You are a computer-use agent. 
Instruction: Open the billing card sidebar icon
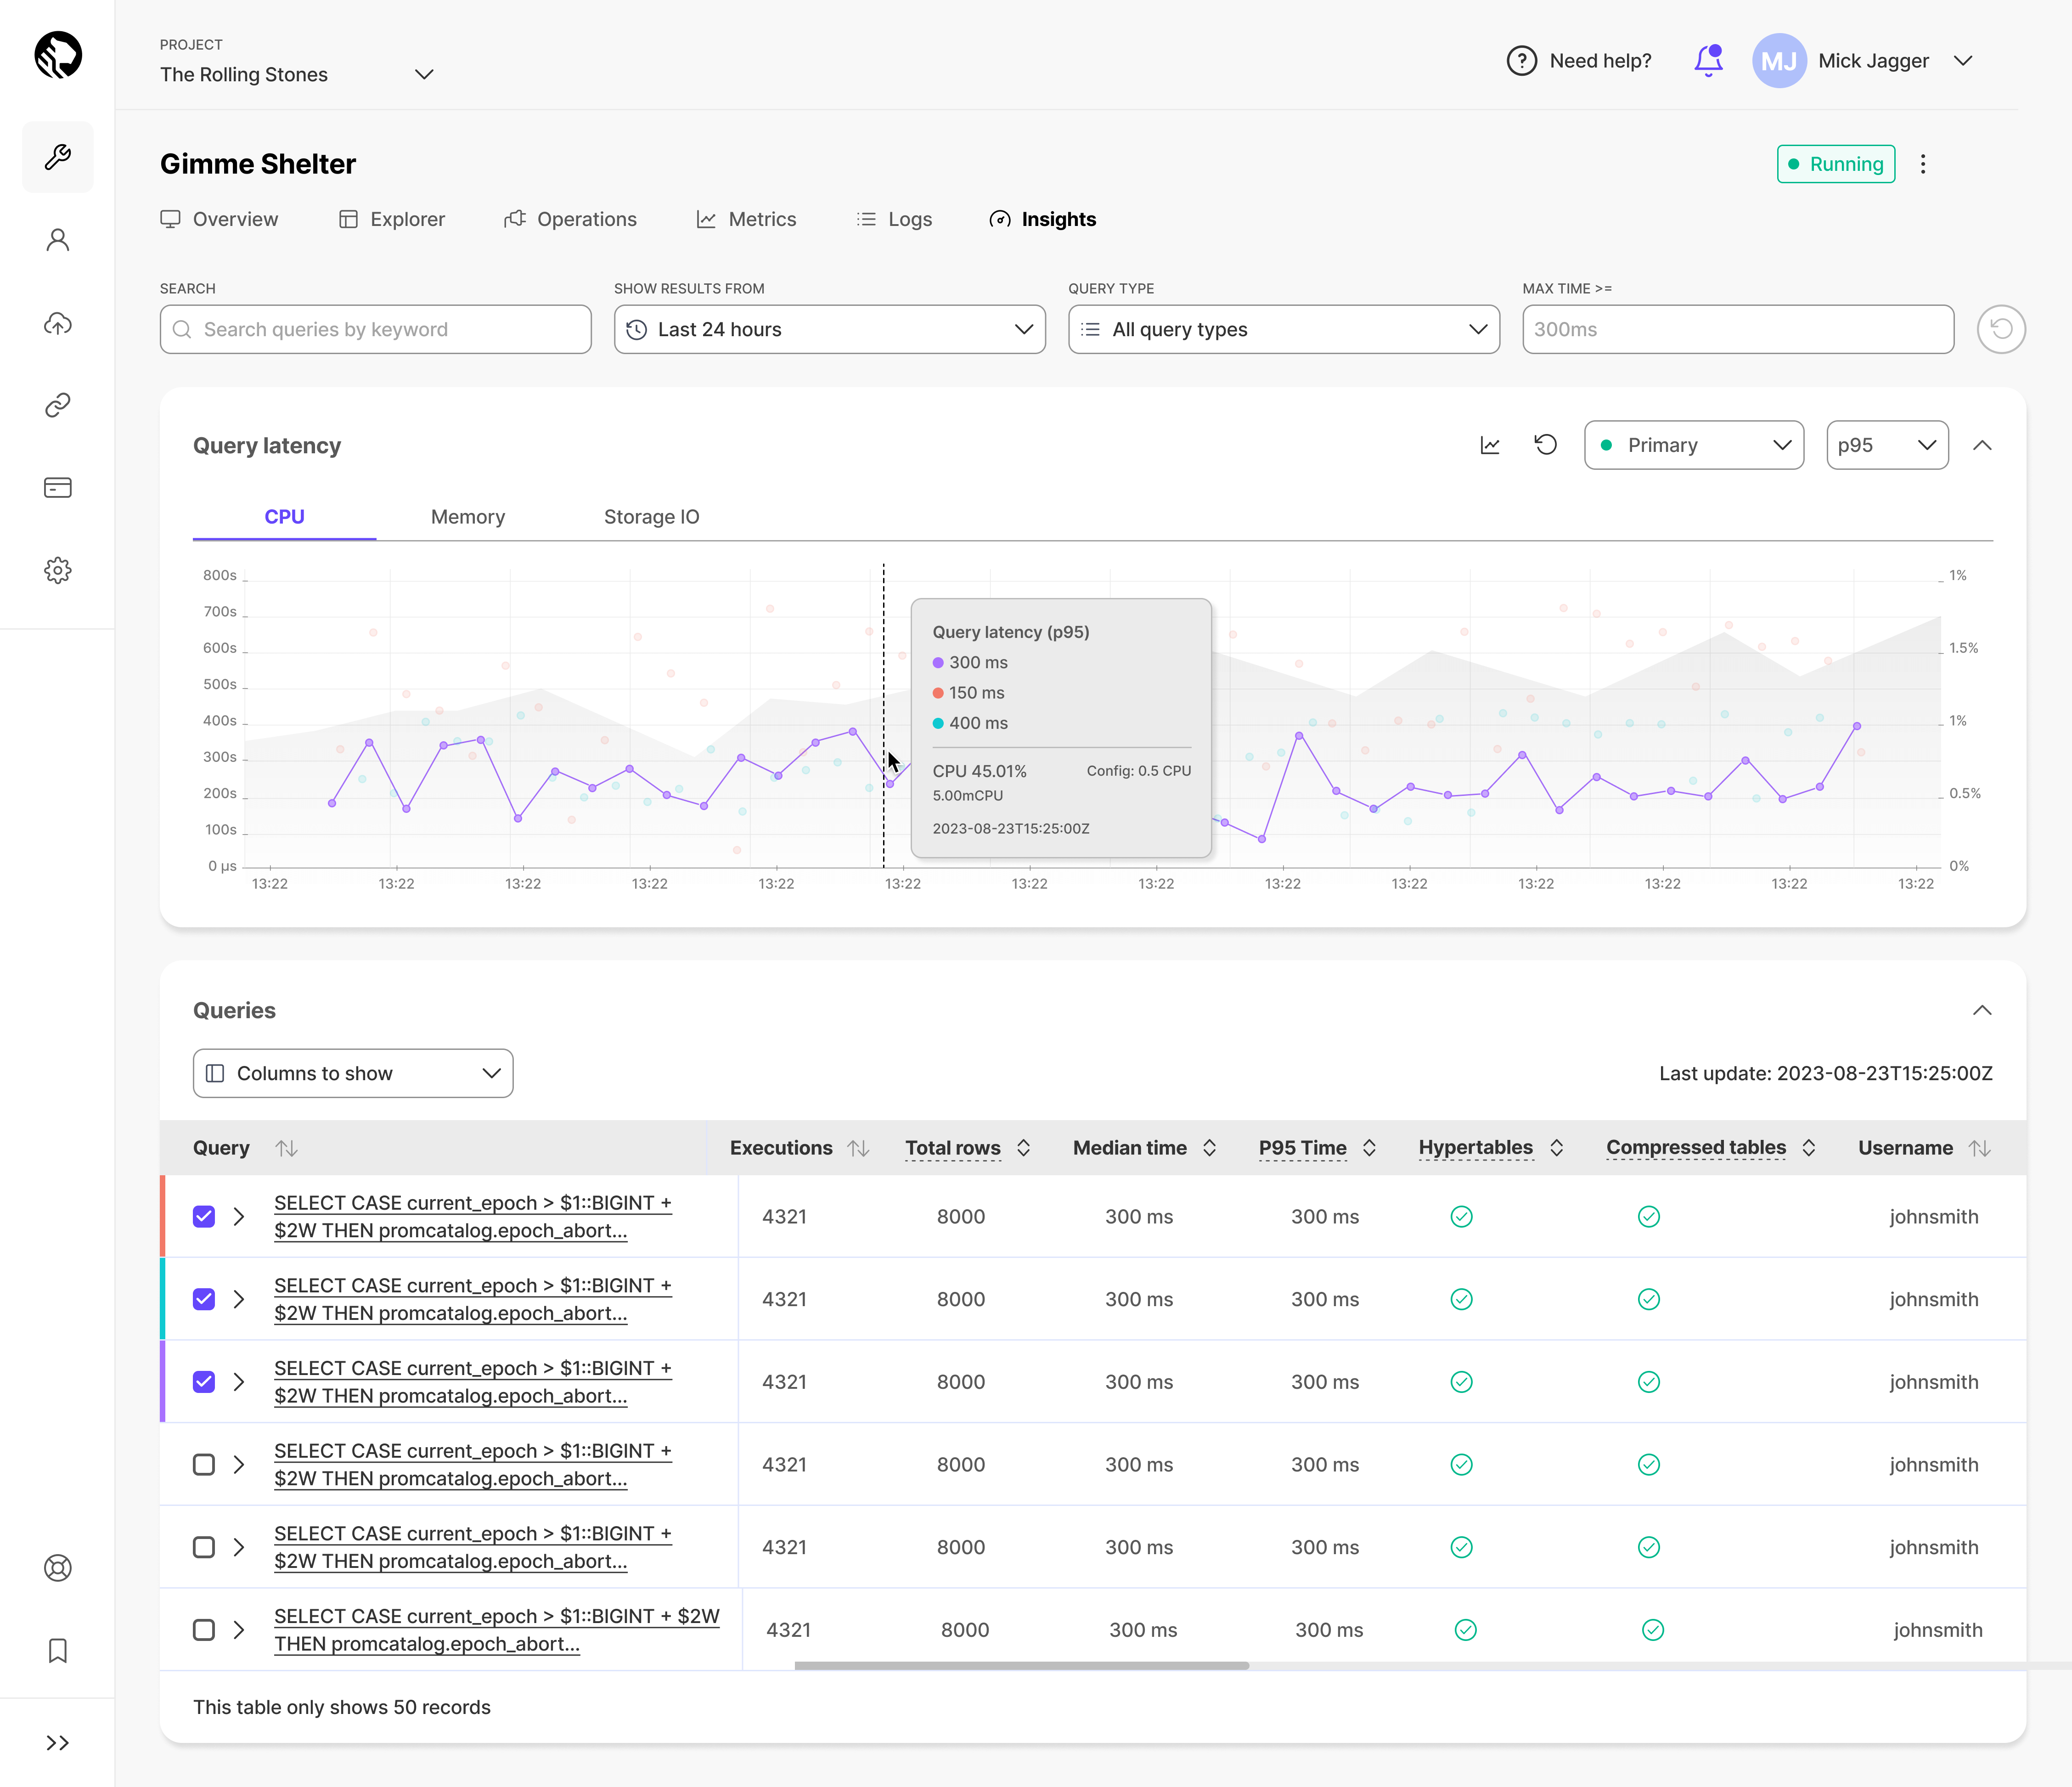coord(58,488)
